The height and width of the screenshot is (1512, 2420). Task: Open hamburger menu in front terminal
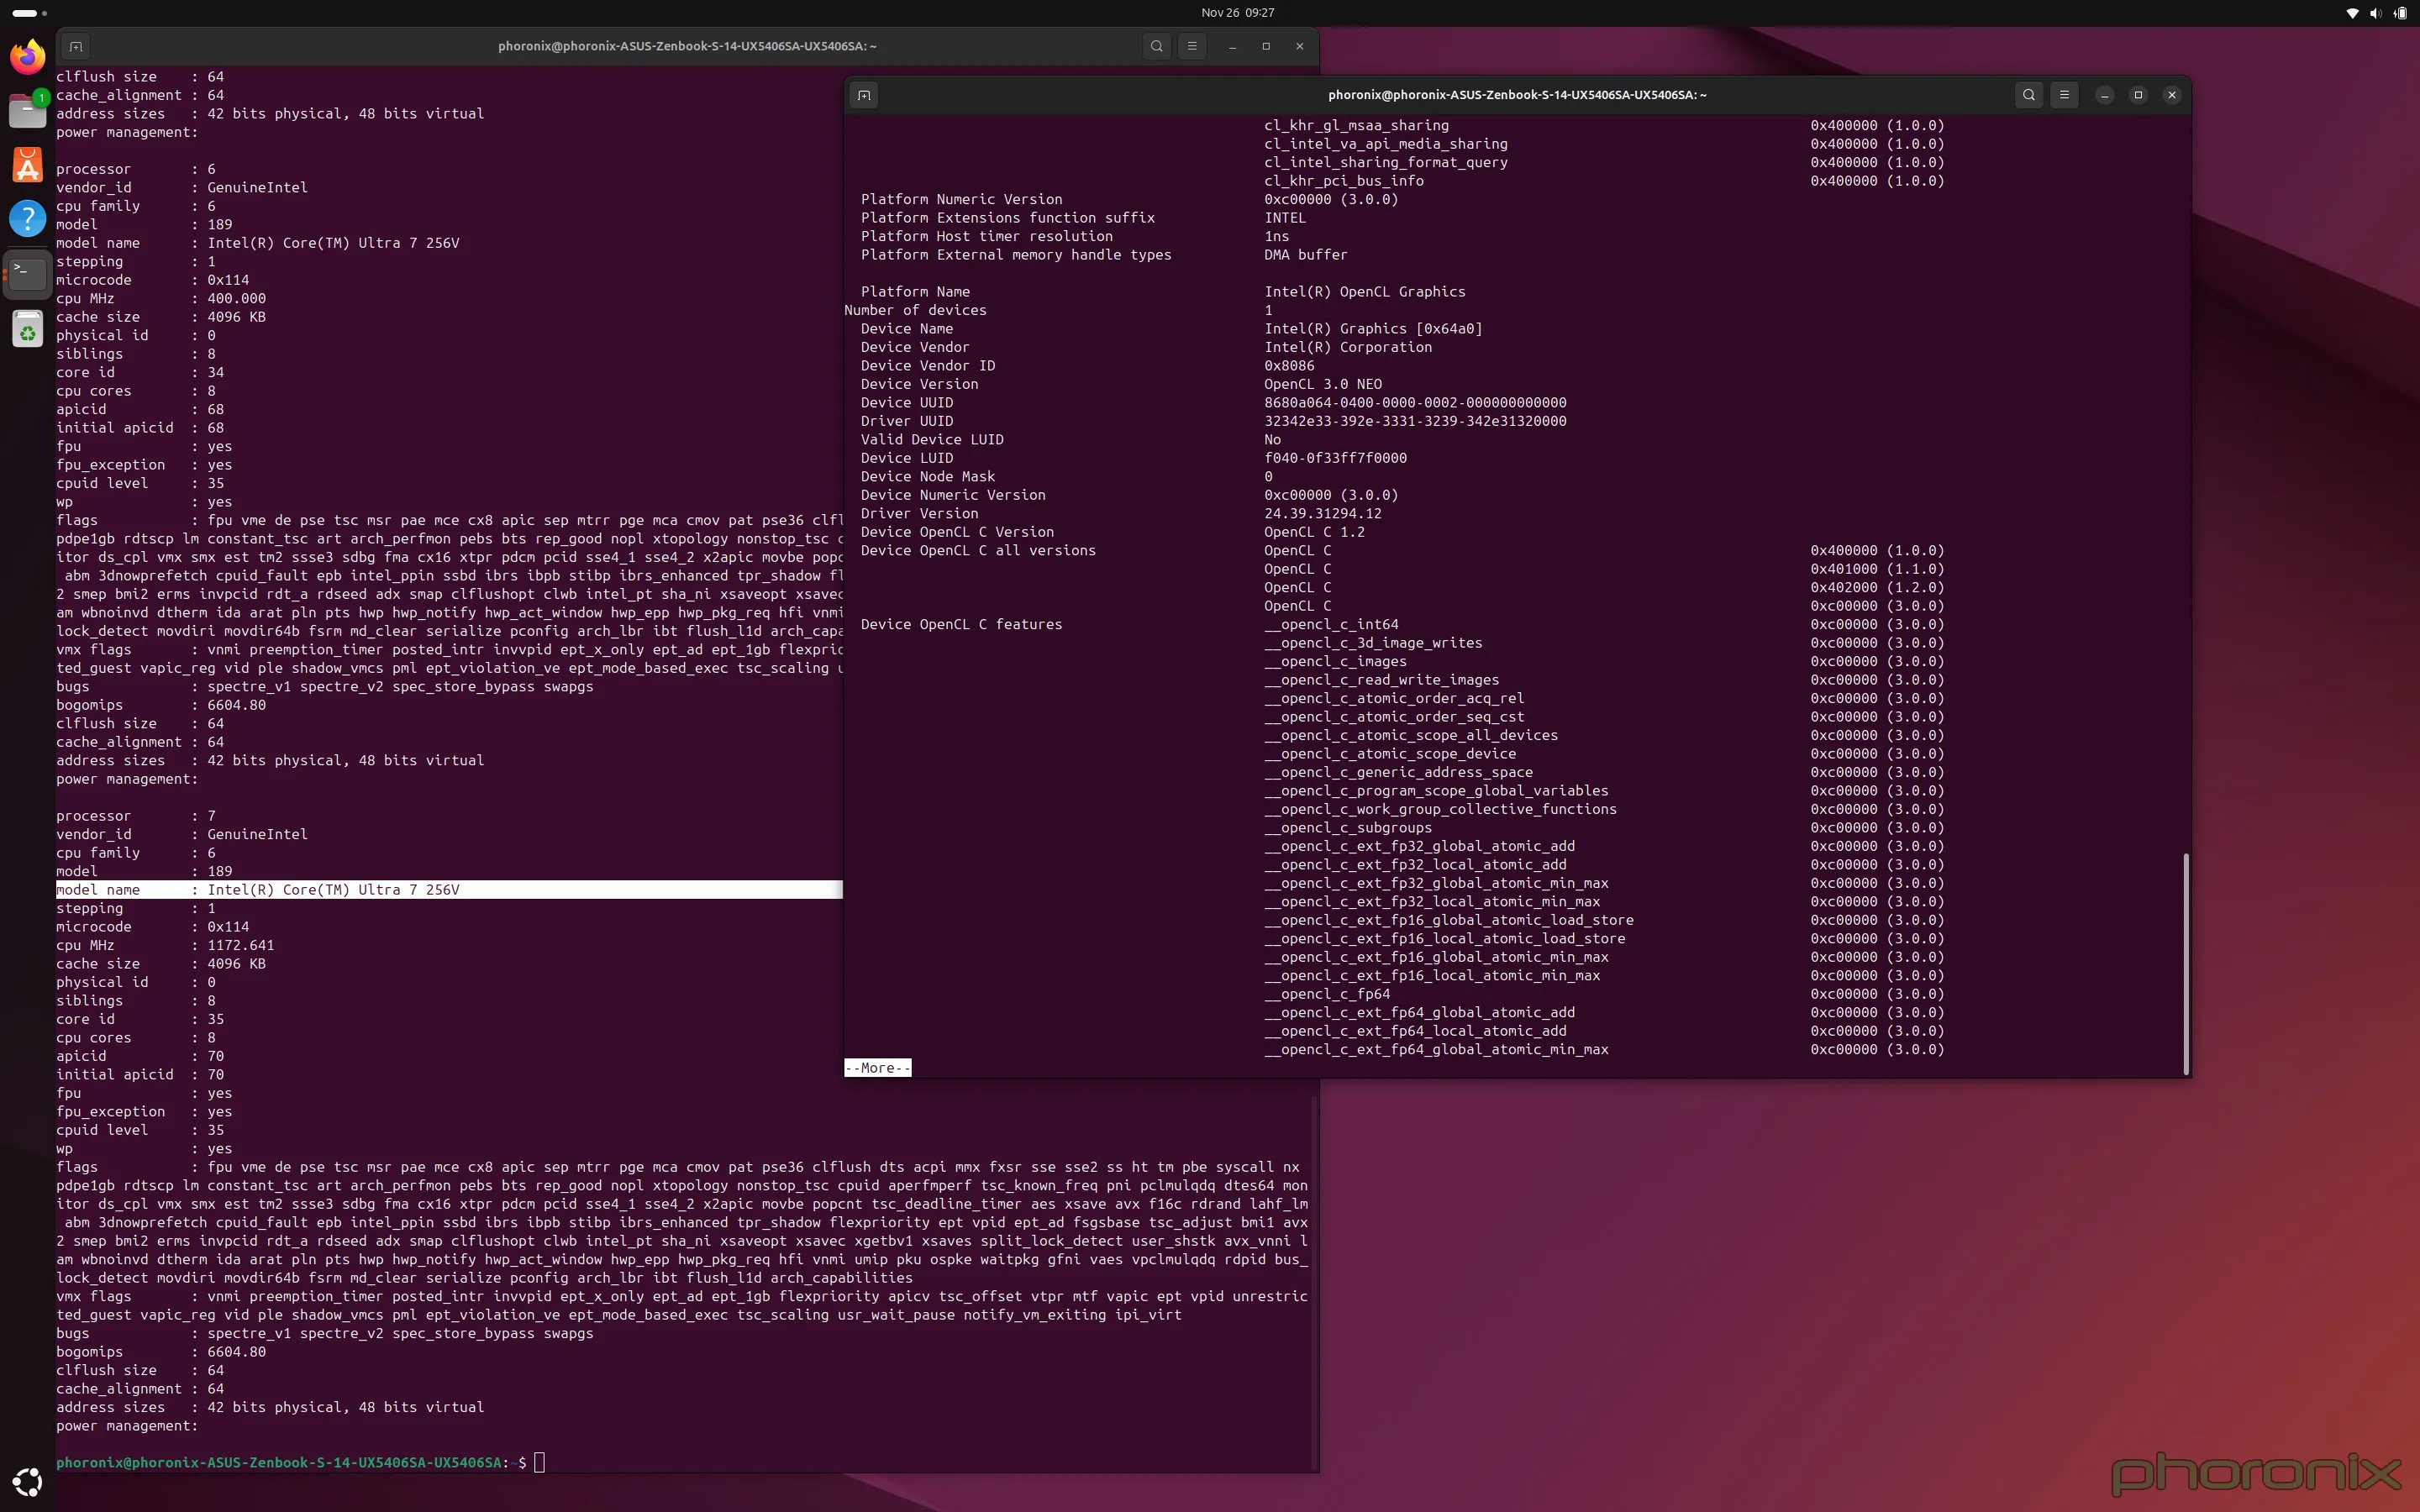pos(2064,95)
